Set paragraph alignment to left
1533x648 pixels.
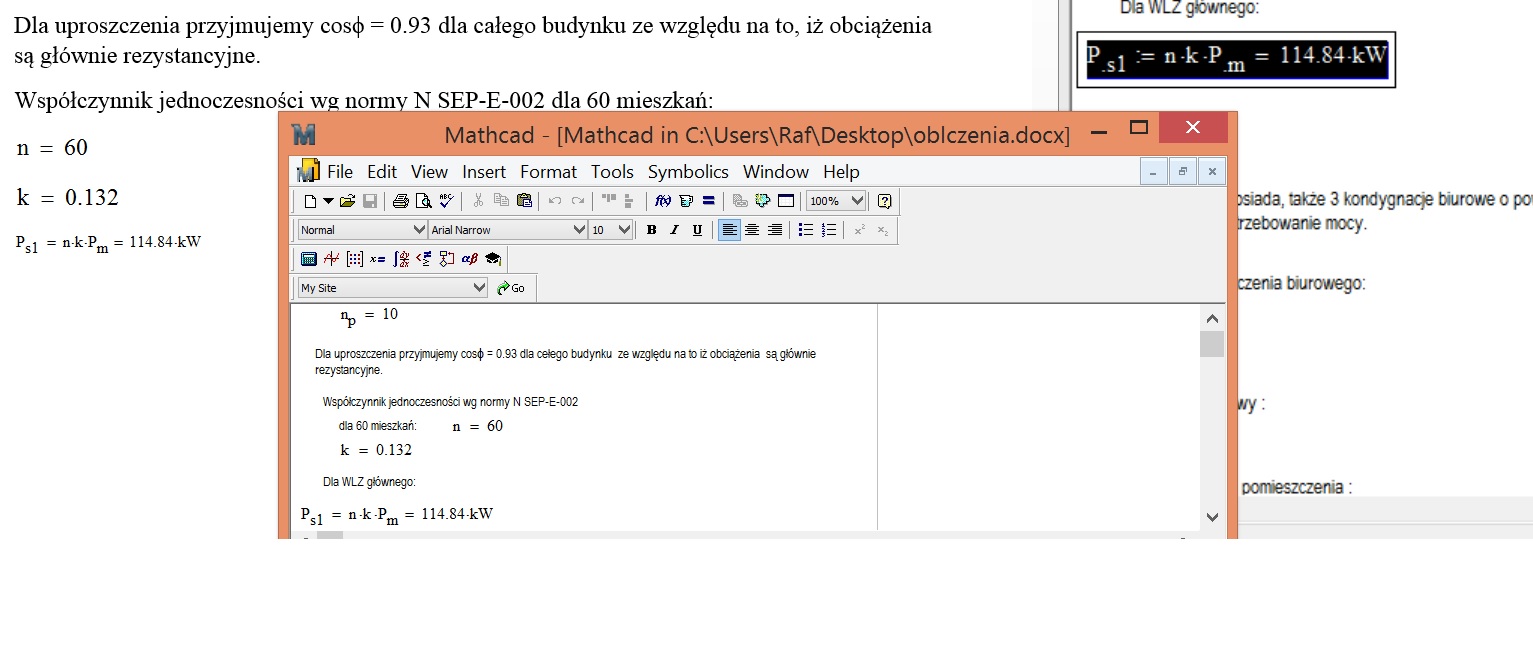click(x=729, y=230)
